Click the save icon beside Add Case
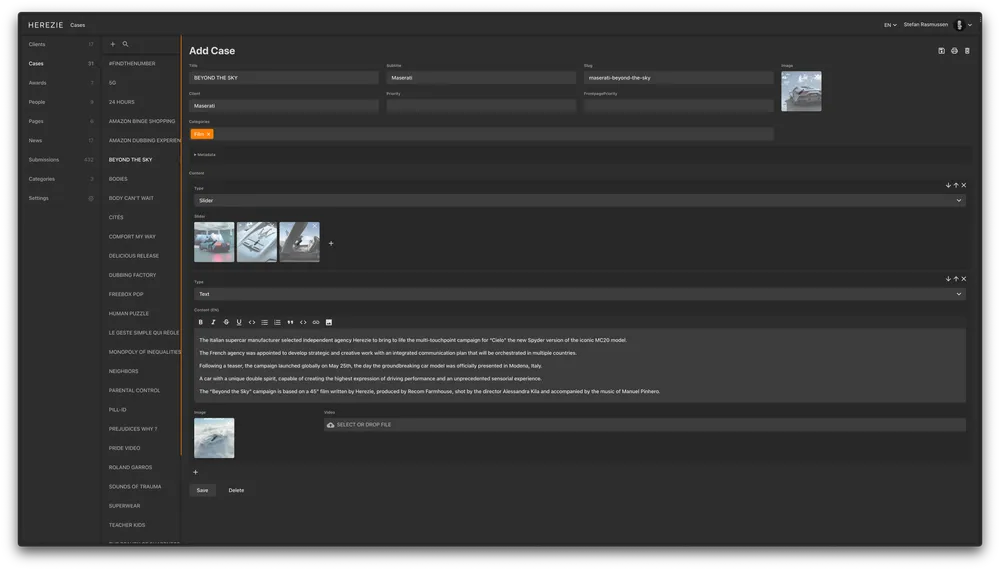The width and height of the screenshot is (1000, 570). coord(941,51)
